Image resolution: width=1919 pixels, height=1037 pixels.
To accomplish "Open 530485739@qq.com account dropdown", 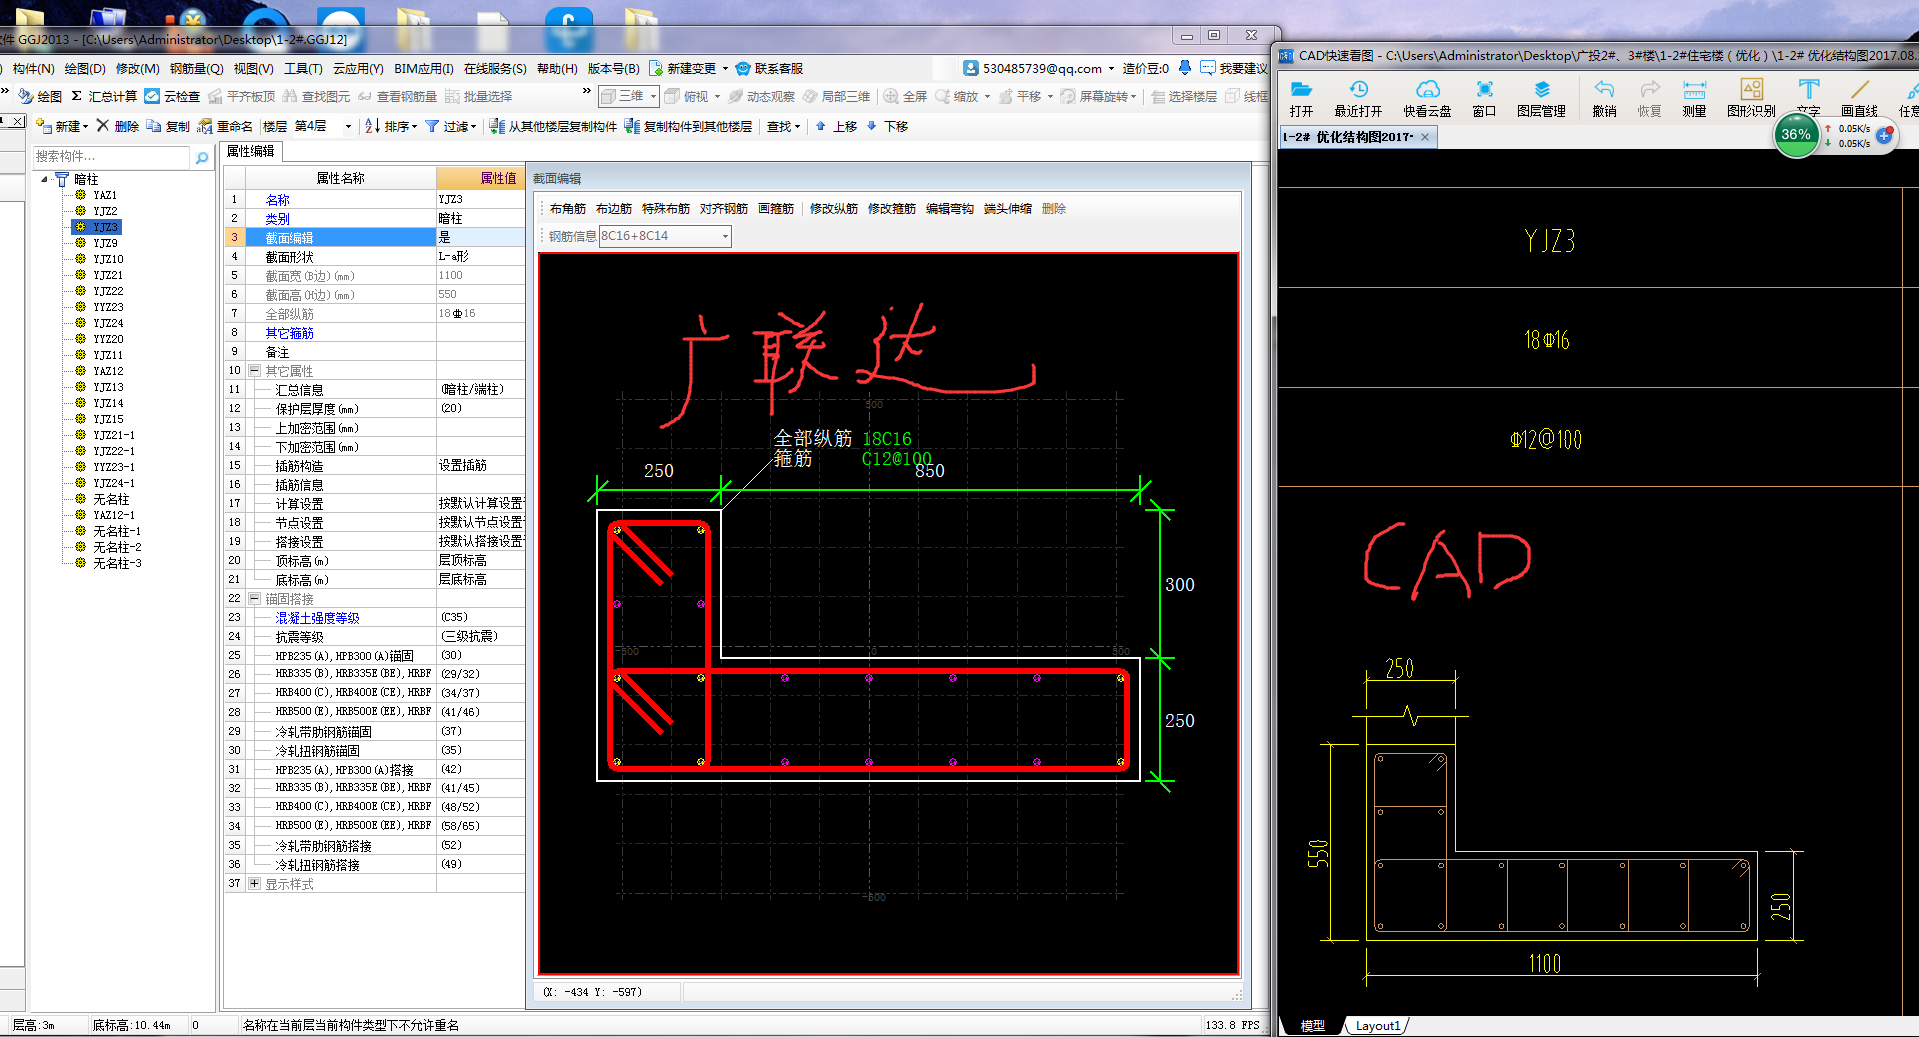I will [1111, 69].
